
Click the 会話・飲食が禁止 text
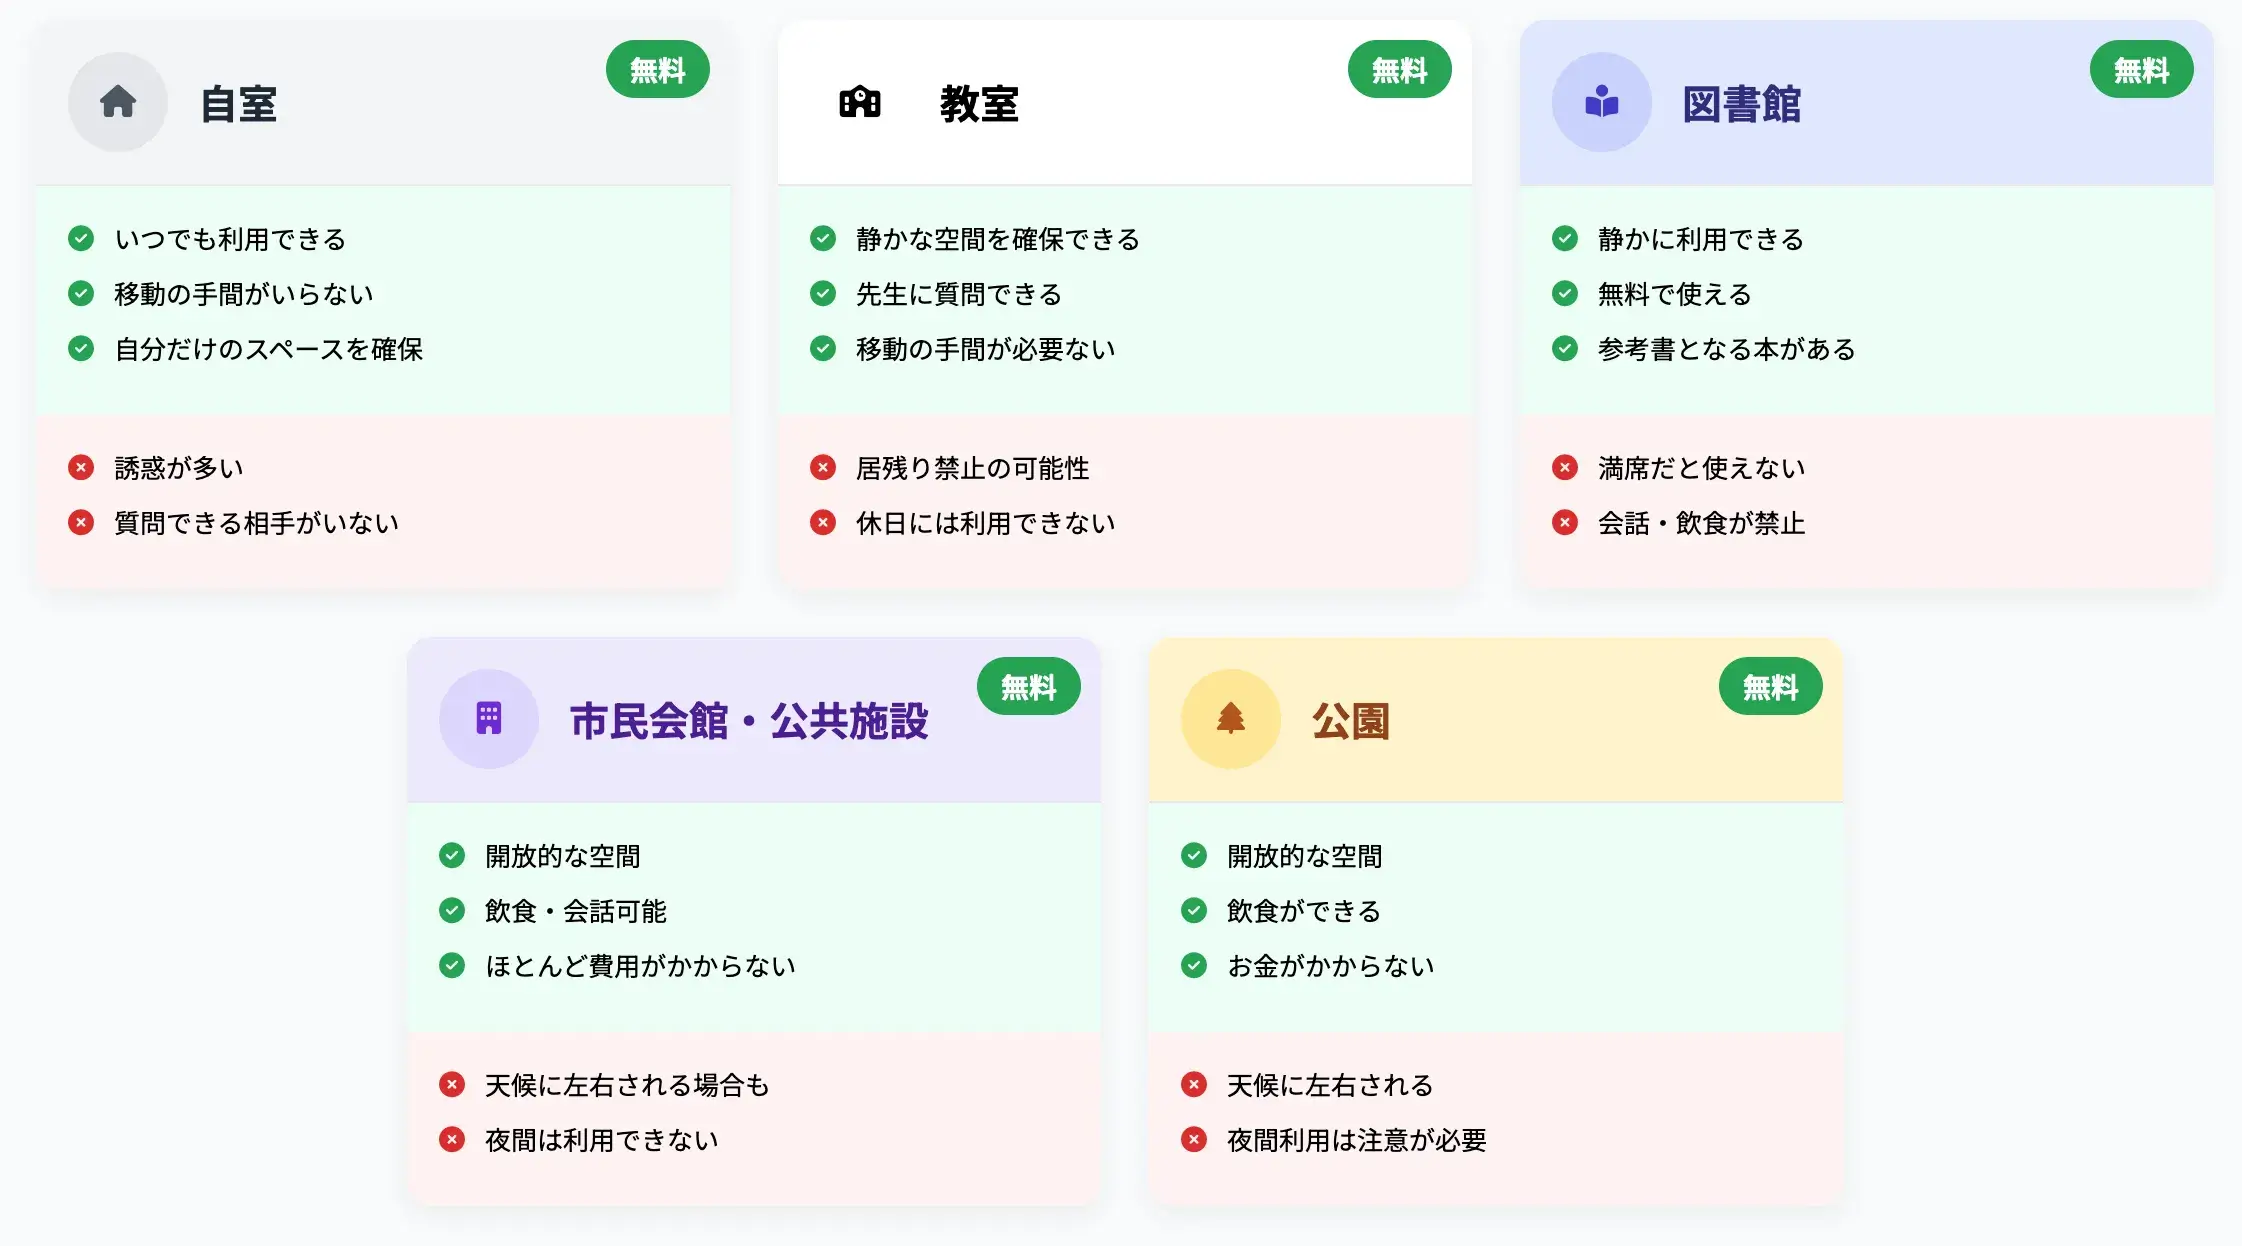click(x=1702, y=523)
